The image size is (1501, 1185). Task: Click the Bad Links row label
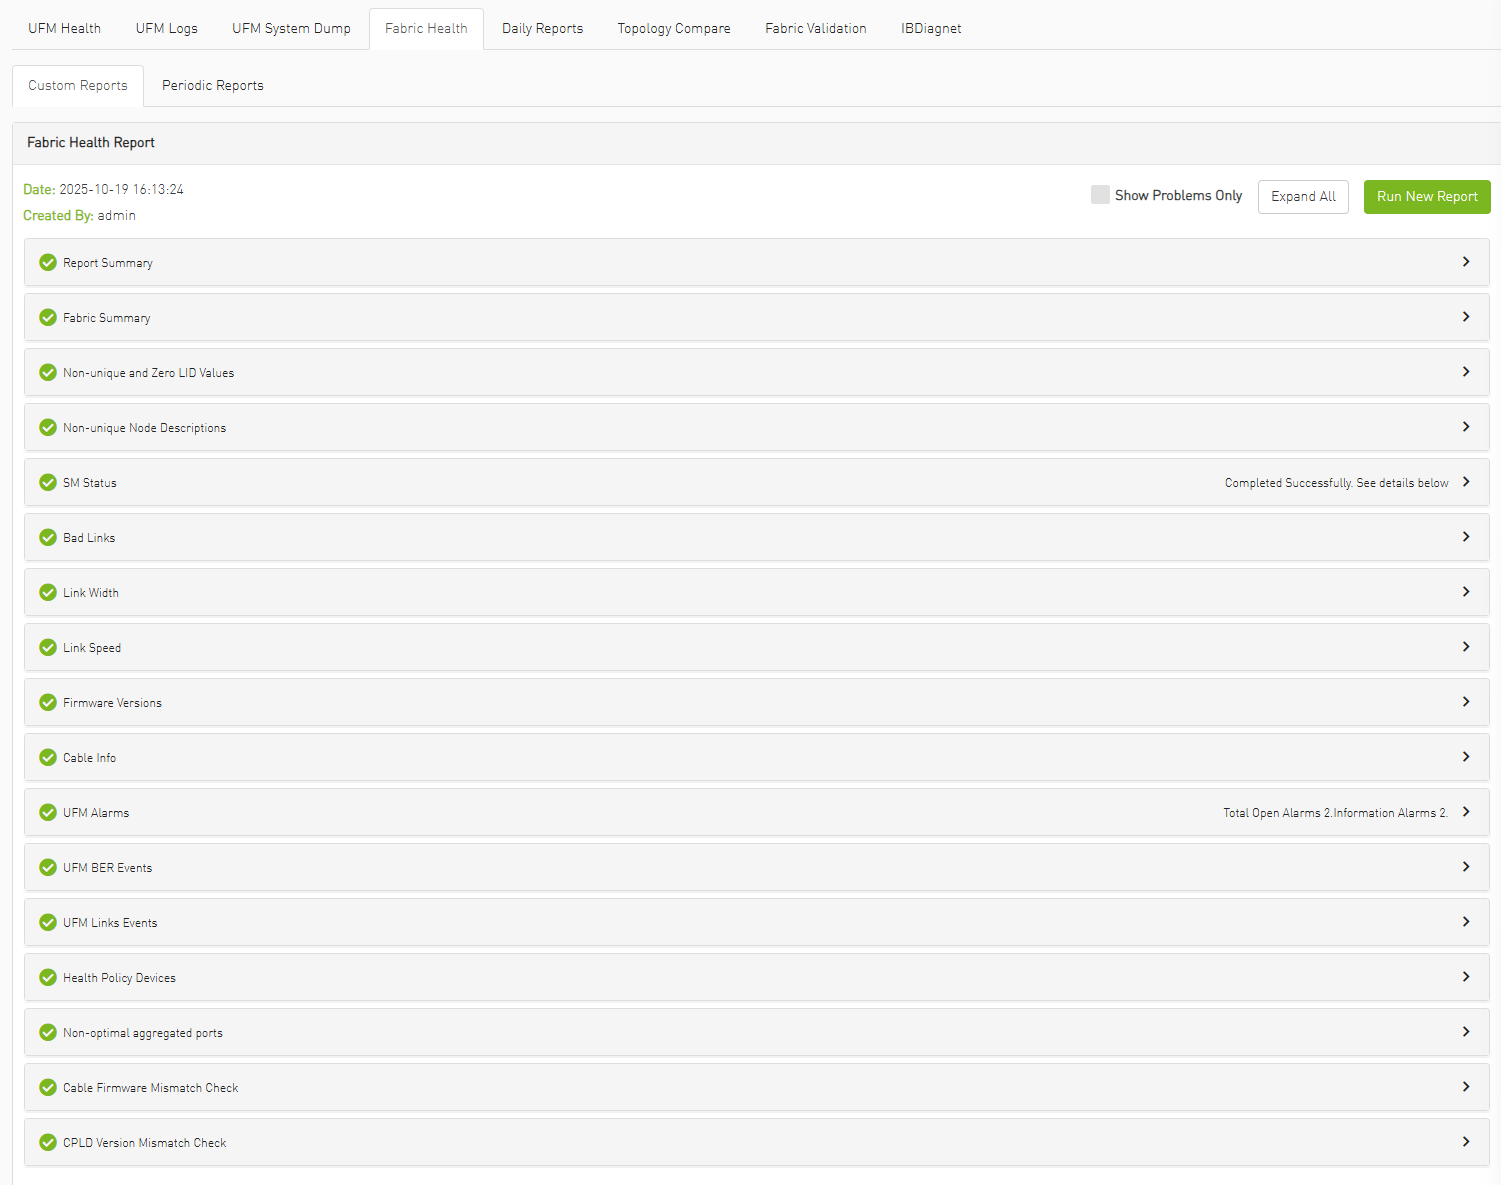click(89, 538)
